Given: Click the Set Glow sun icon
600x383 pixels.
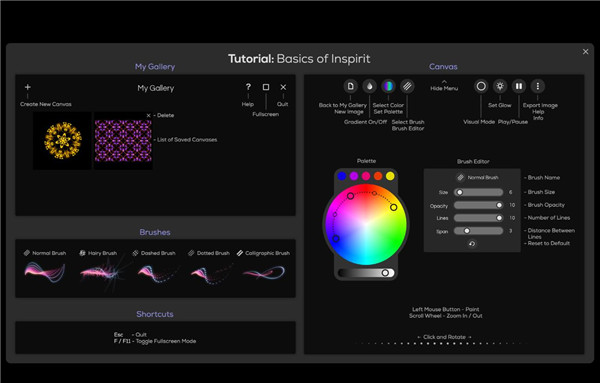Looking at the screenshot, I should click(500, 86).
